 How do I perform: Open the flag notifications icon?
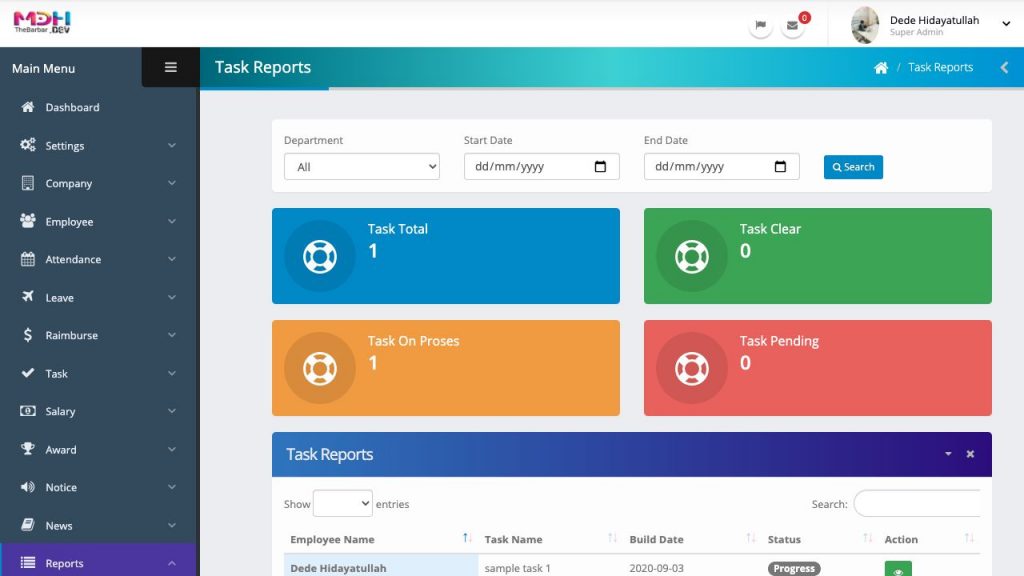click(760, 25)
